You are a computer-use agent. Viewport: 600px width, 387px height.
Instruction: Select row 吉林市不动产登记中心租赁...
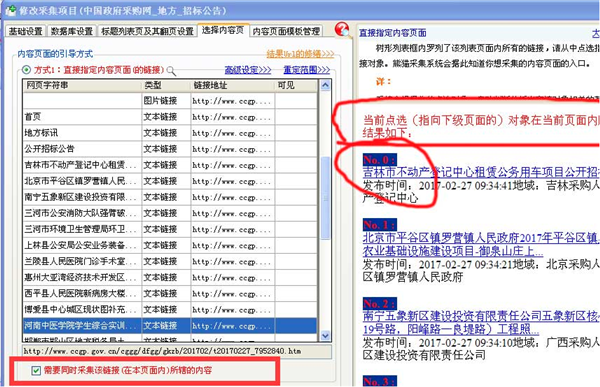(x=170, y=165)
